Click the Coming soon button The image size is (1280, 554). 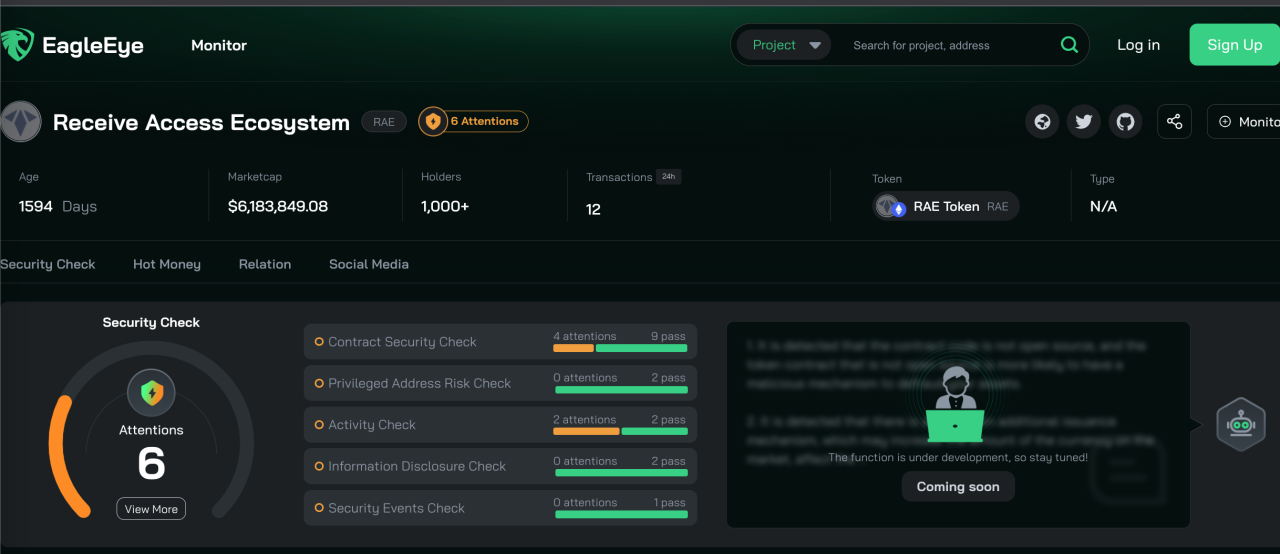958,487
